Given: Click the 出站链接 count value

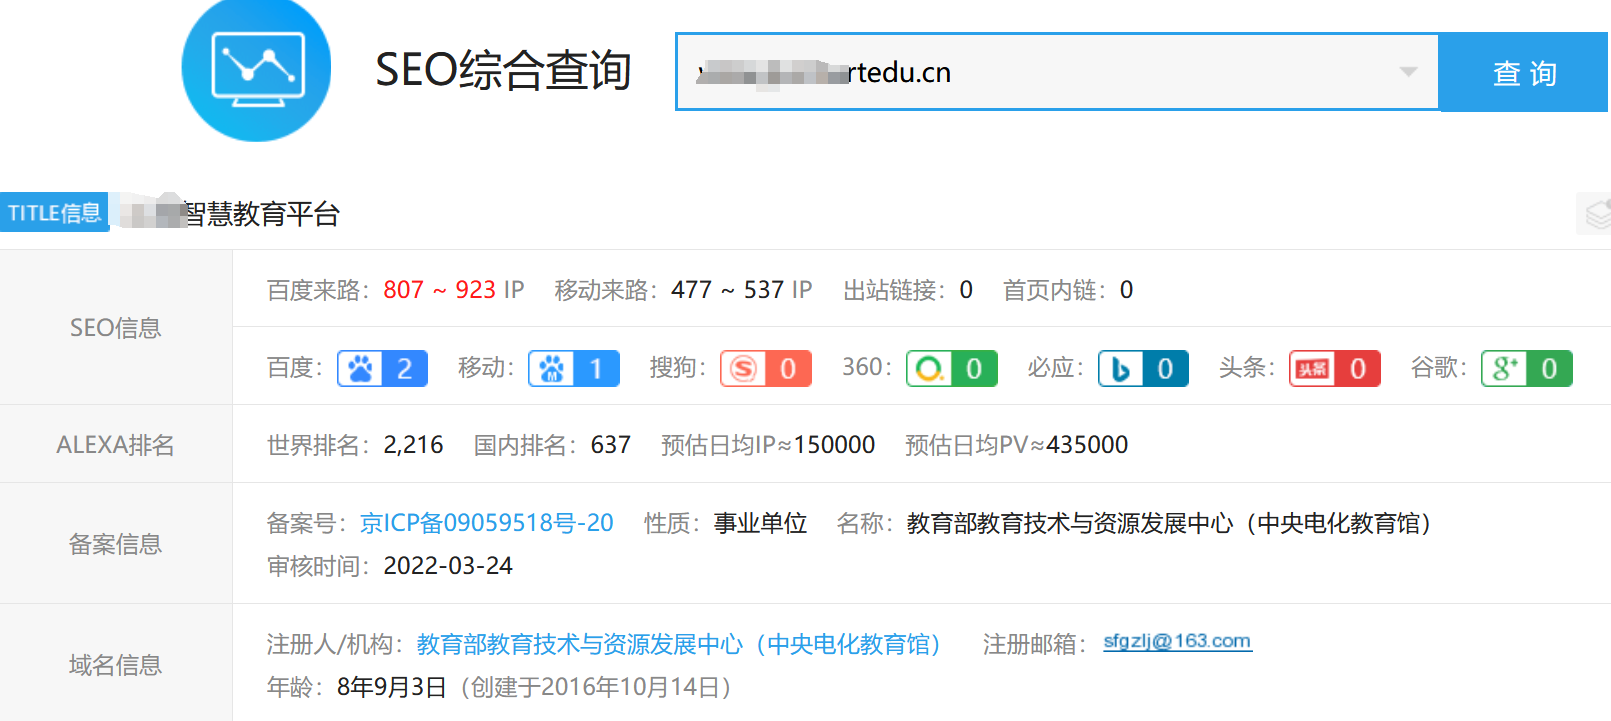Looking at the screenshot, I should pyautogui.click(x=966, y=290).
